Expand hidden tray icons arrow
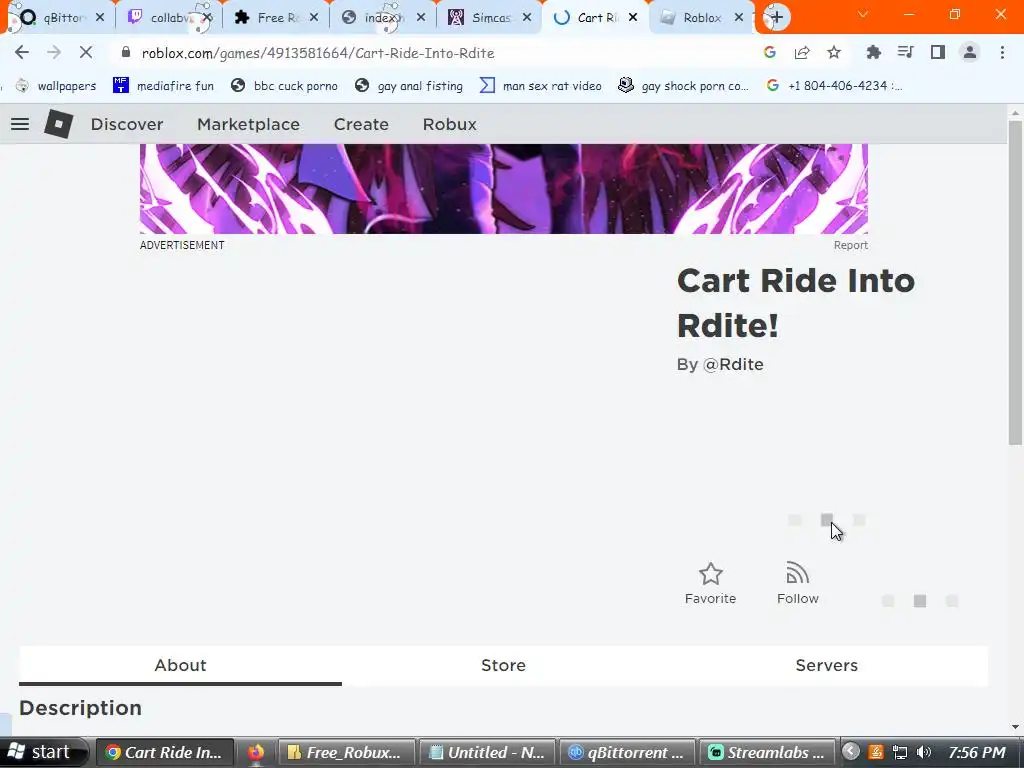The height and width of the screenshot is (768, 1024). click(x=850, y=752)
